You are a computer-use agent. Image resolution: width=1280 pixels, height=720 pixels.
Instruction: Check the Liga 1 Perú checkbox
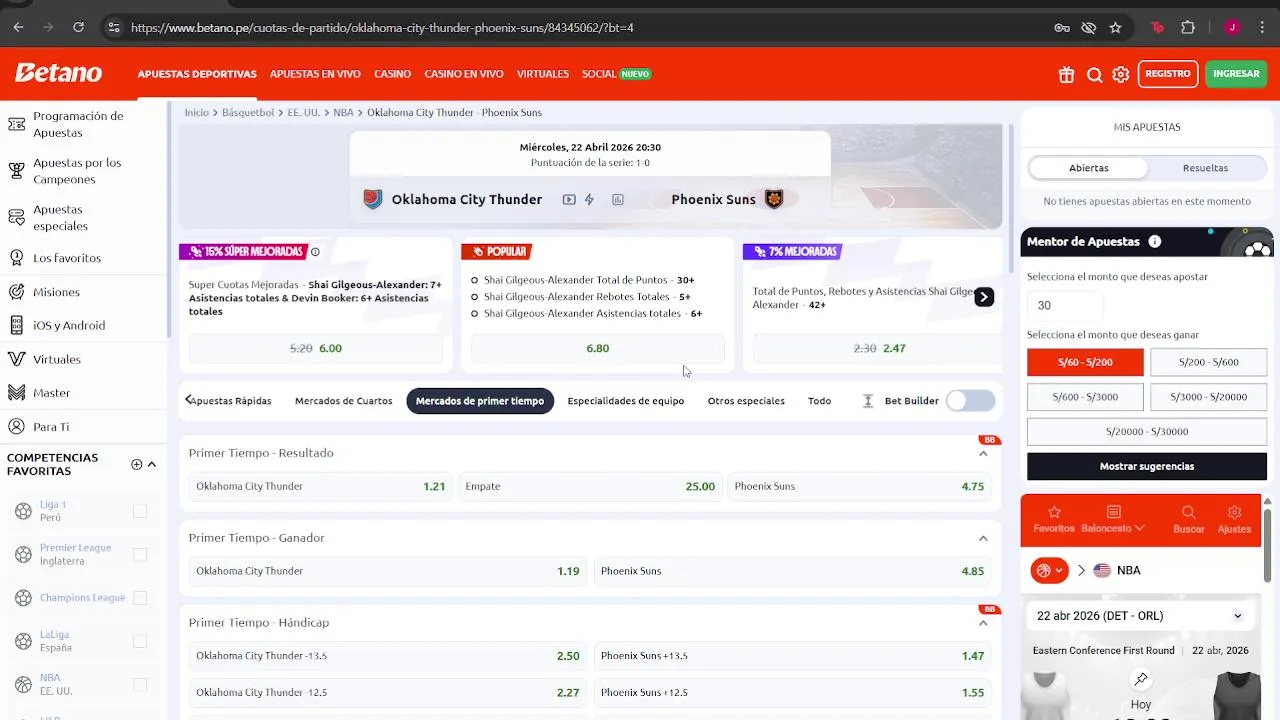pos(140,511)
